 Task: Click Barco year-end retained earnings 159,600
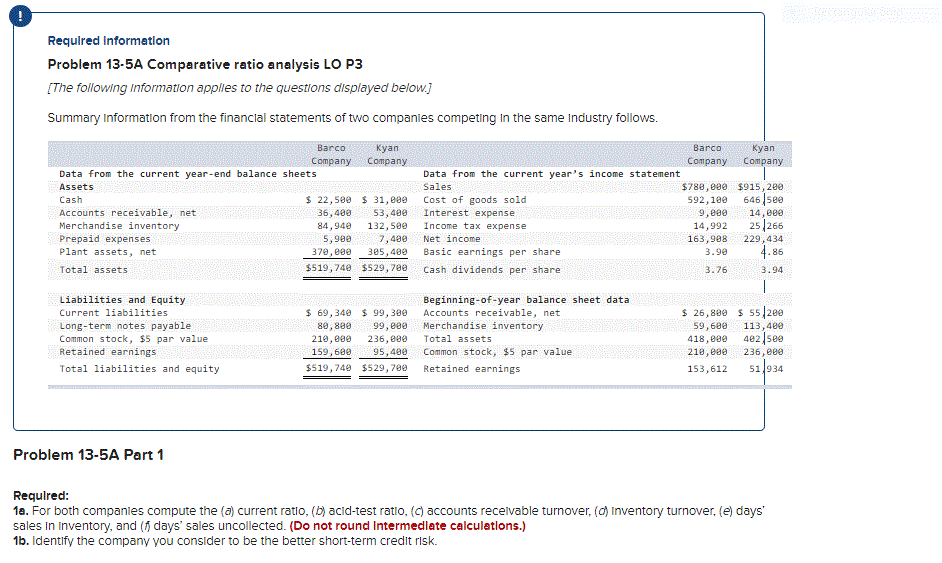331,351
